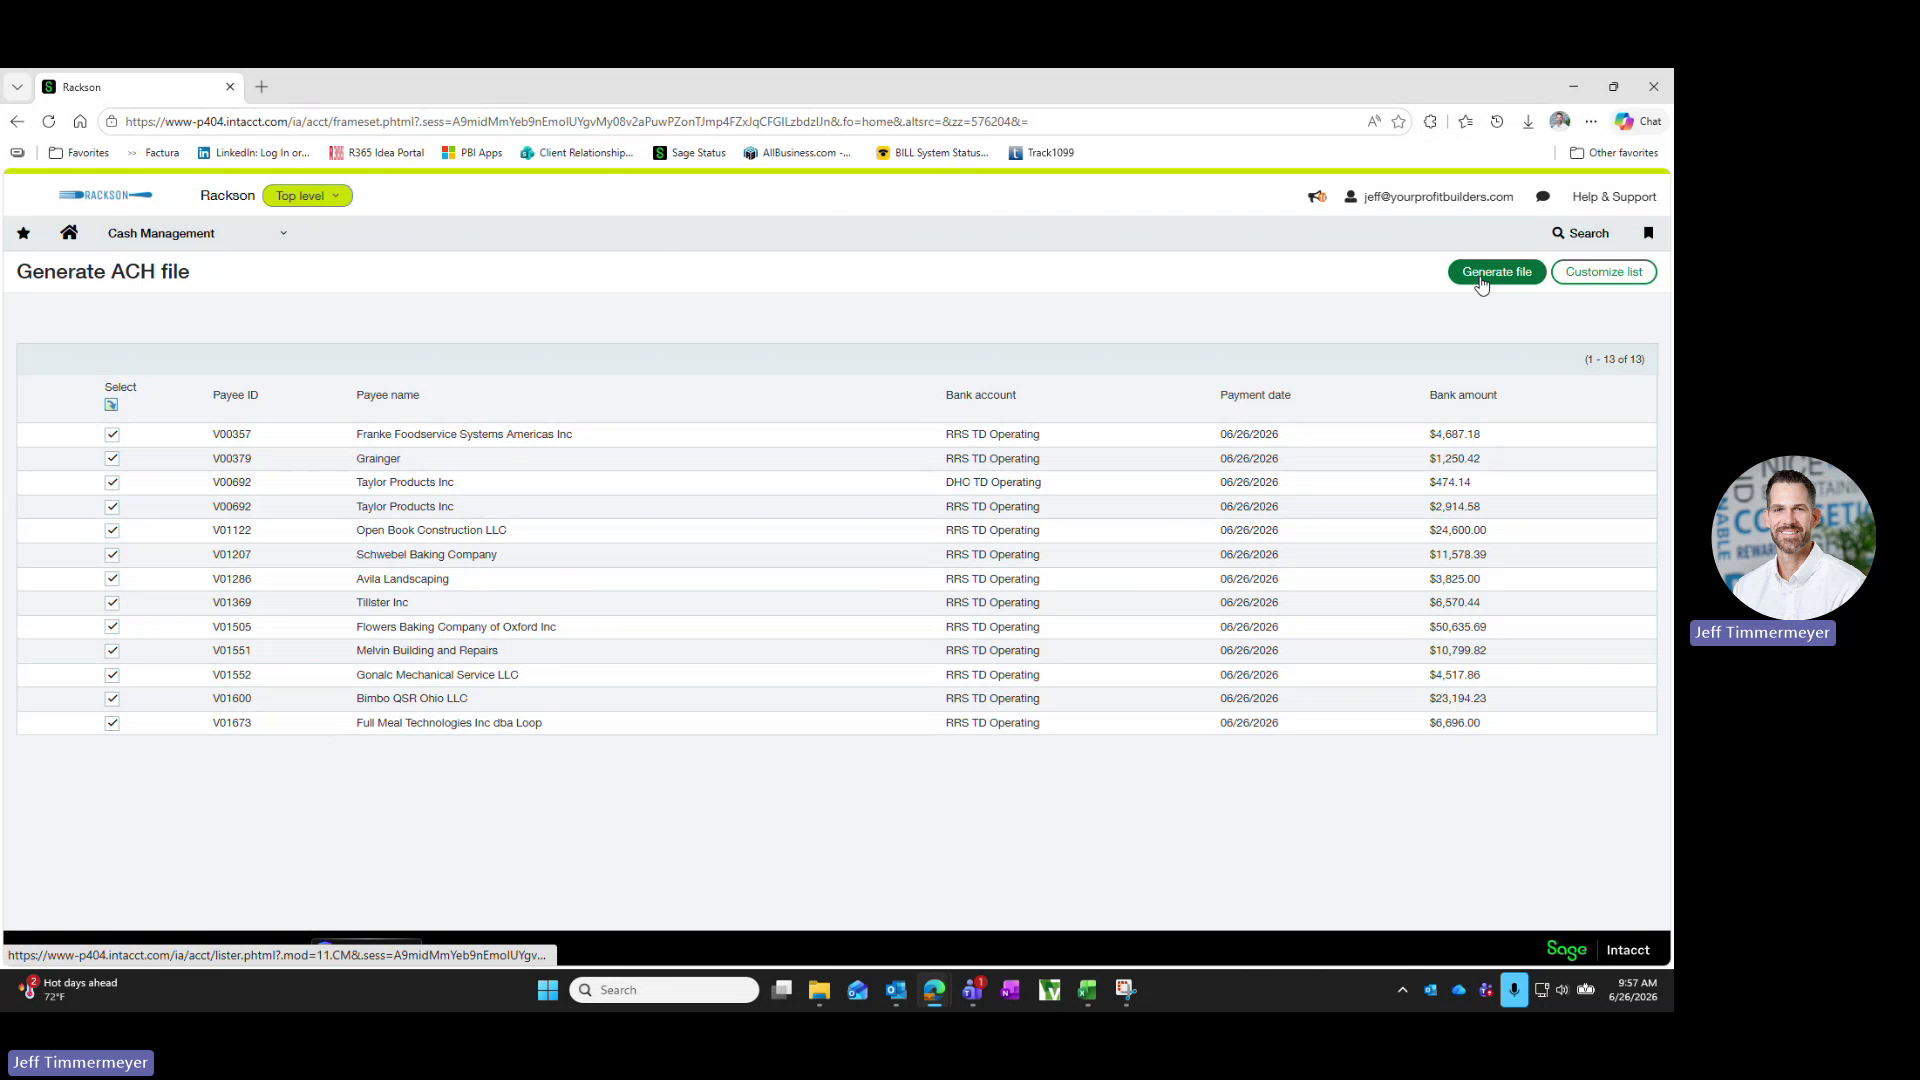The image size is (1920, 1080).
Task: Uncheck the Grainger payment checkbox
Action: click(x=112, y=459)
